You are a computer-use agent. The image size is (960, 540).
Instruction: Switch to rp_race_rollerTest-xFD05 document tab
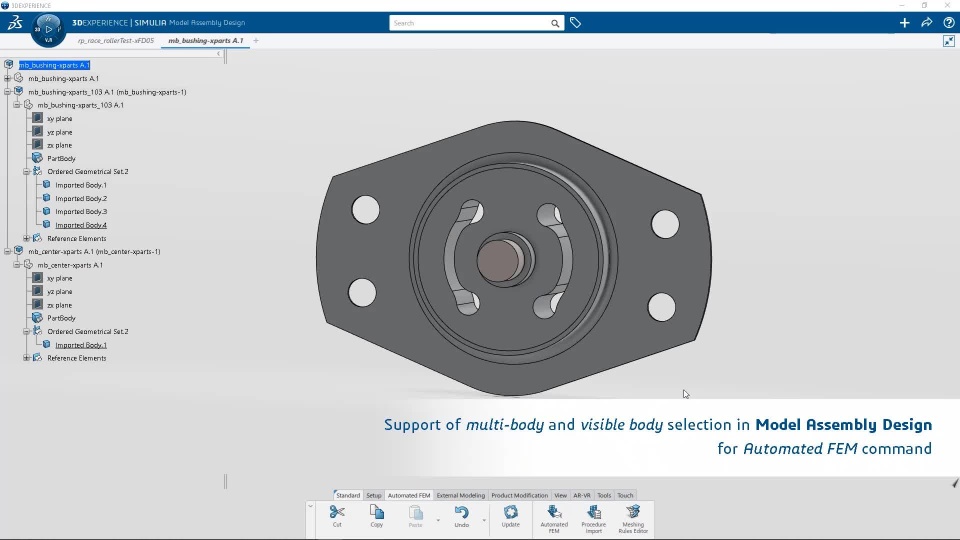[x=116, y=41]
